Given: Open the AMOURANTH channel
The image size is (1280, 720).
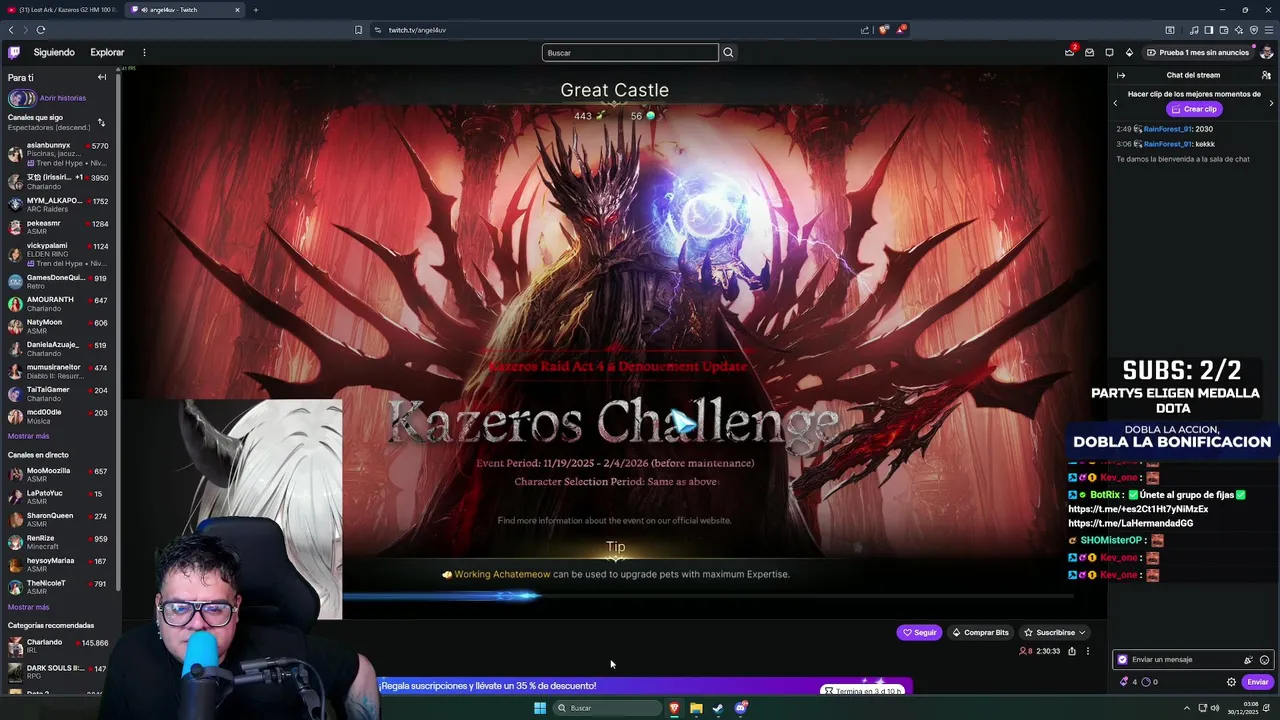Looking at the screenshot, I should pyautogui.click(x=60, y=304).
